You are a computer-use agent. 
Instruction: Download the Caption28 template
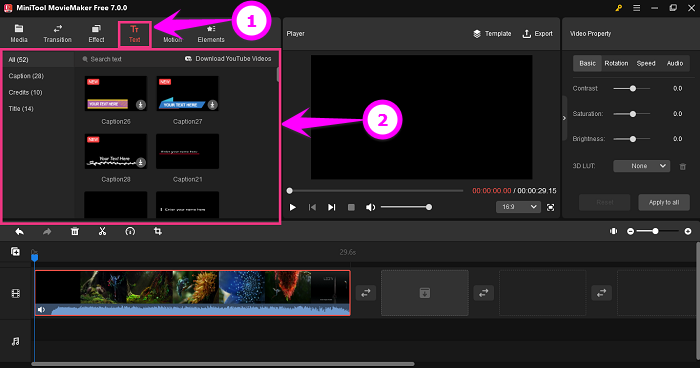141,163
